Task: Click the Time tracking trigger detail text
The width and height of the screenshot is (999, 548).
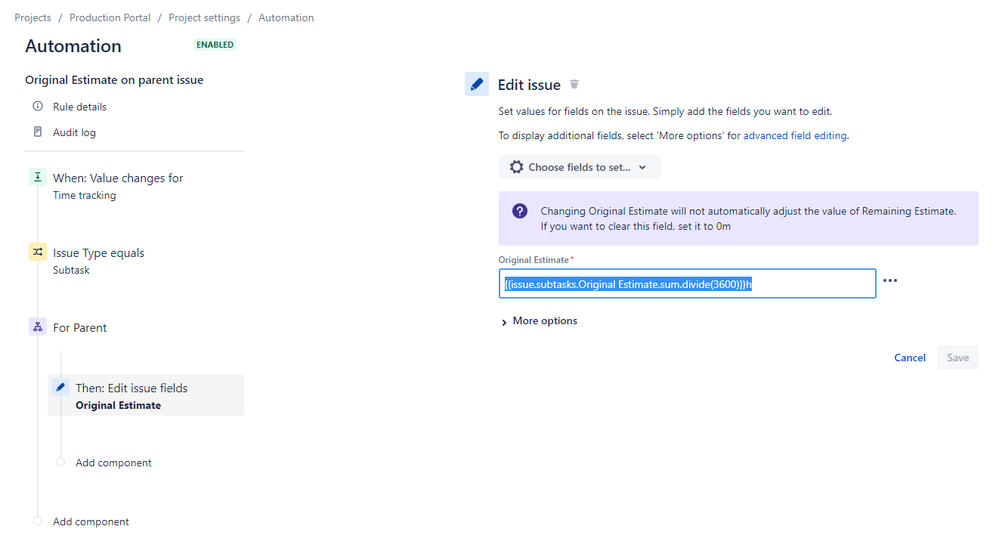Action: 84,195
